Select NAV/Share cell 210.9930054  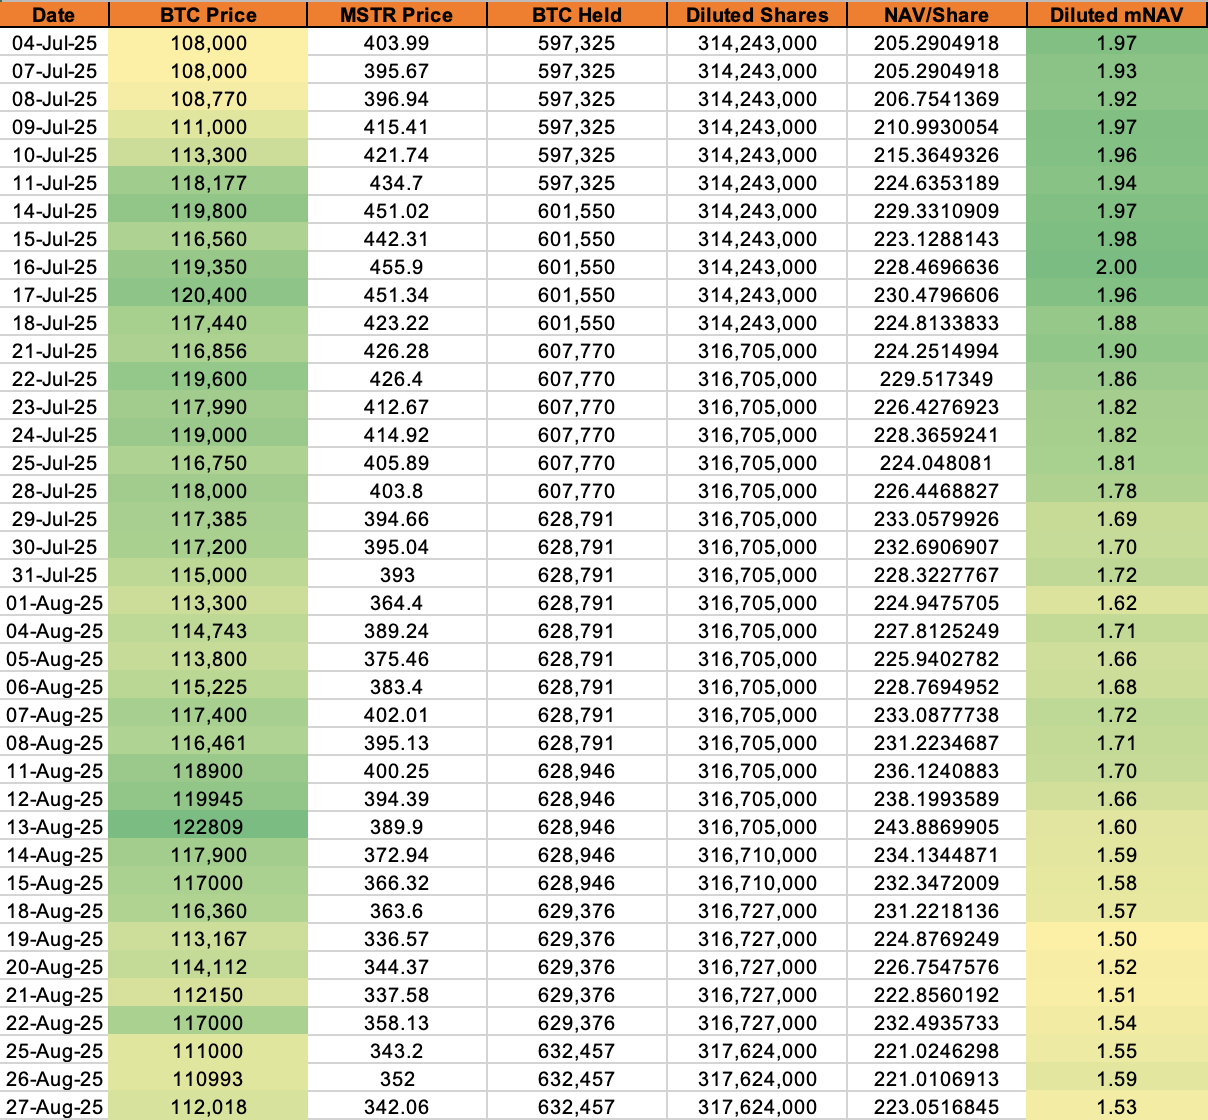click(x=937, y=127)
